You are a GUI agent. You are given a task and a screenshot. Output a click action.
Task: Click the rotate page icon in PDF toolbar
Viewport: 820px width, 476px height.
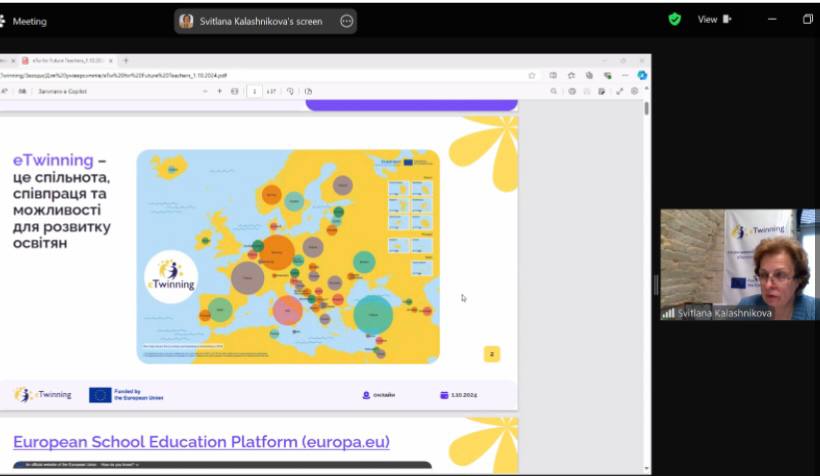[x=291, y=91]
